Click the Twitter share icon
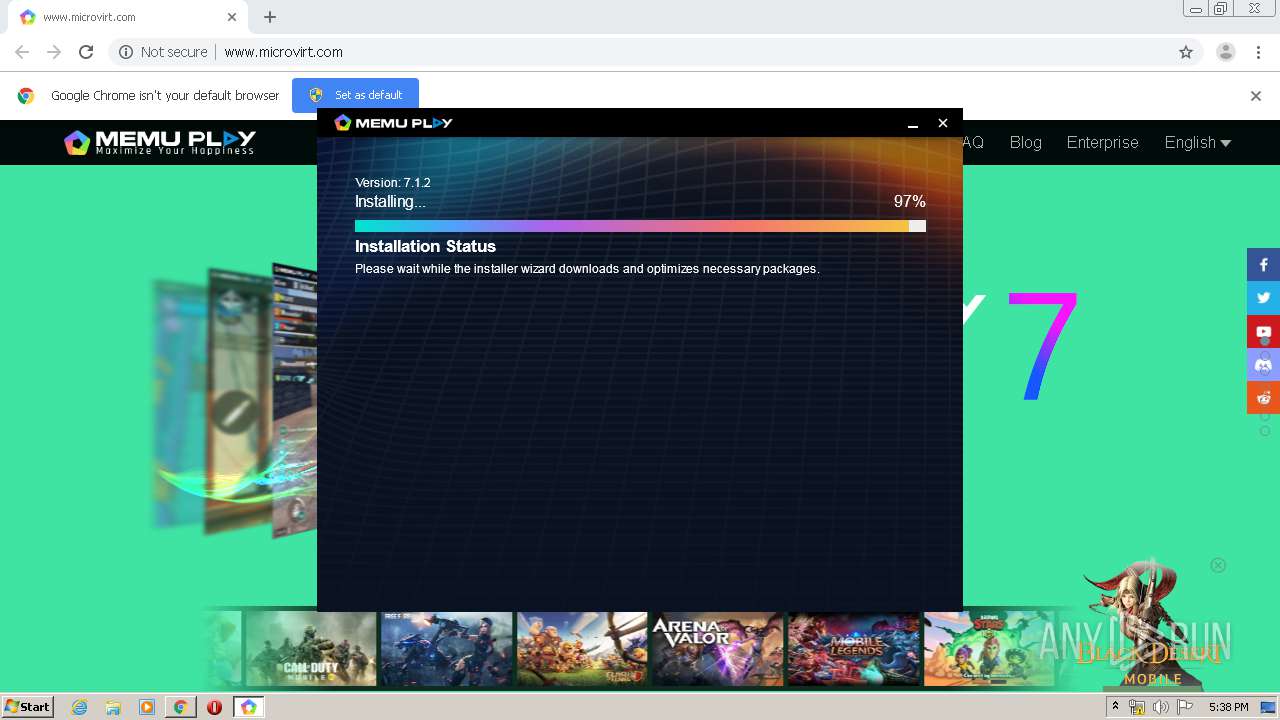This screenshot has height=720, width=1280. coord(1263,298)
